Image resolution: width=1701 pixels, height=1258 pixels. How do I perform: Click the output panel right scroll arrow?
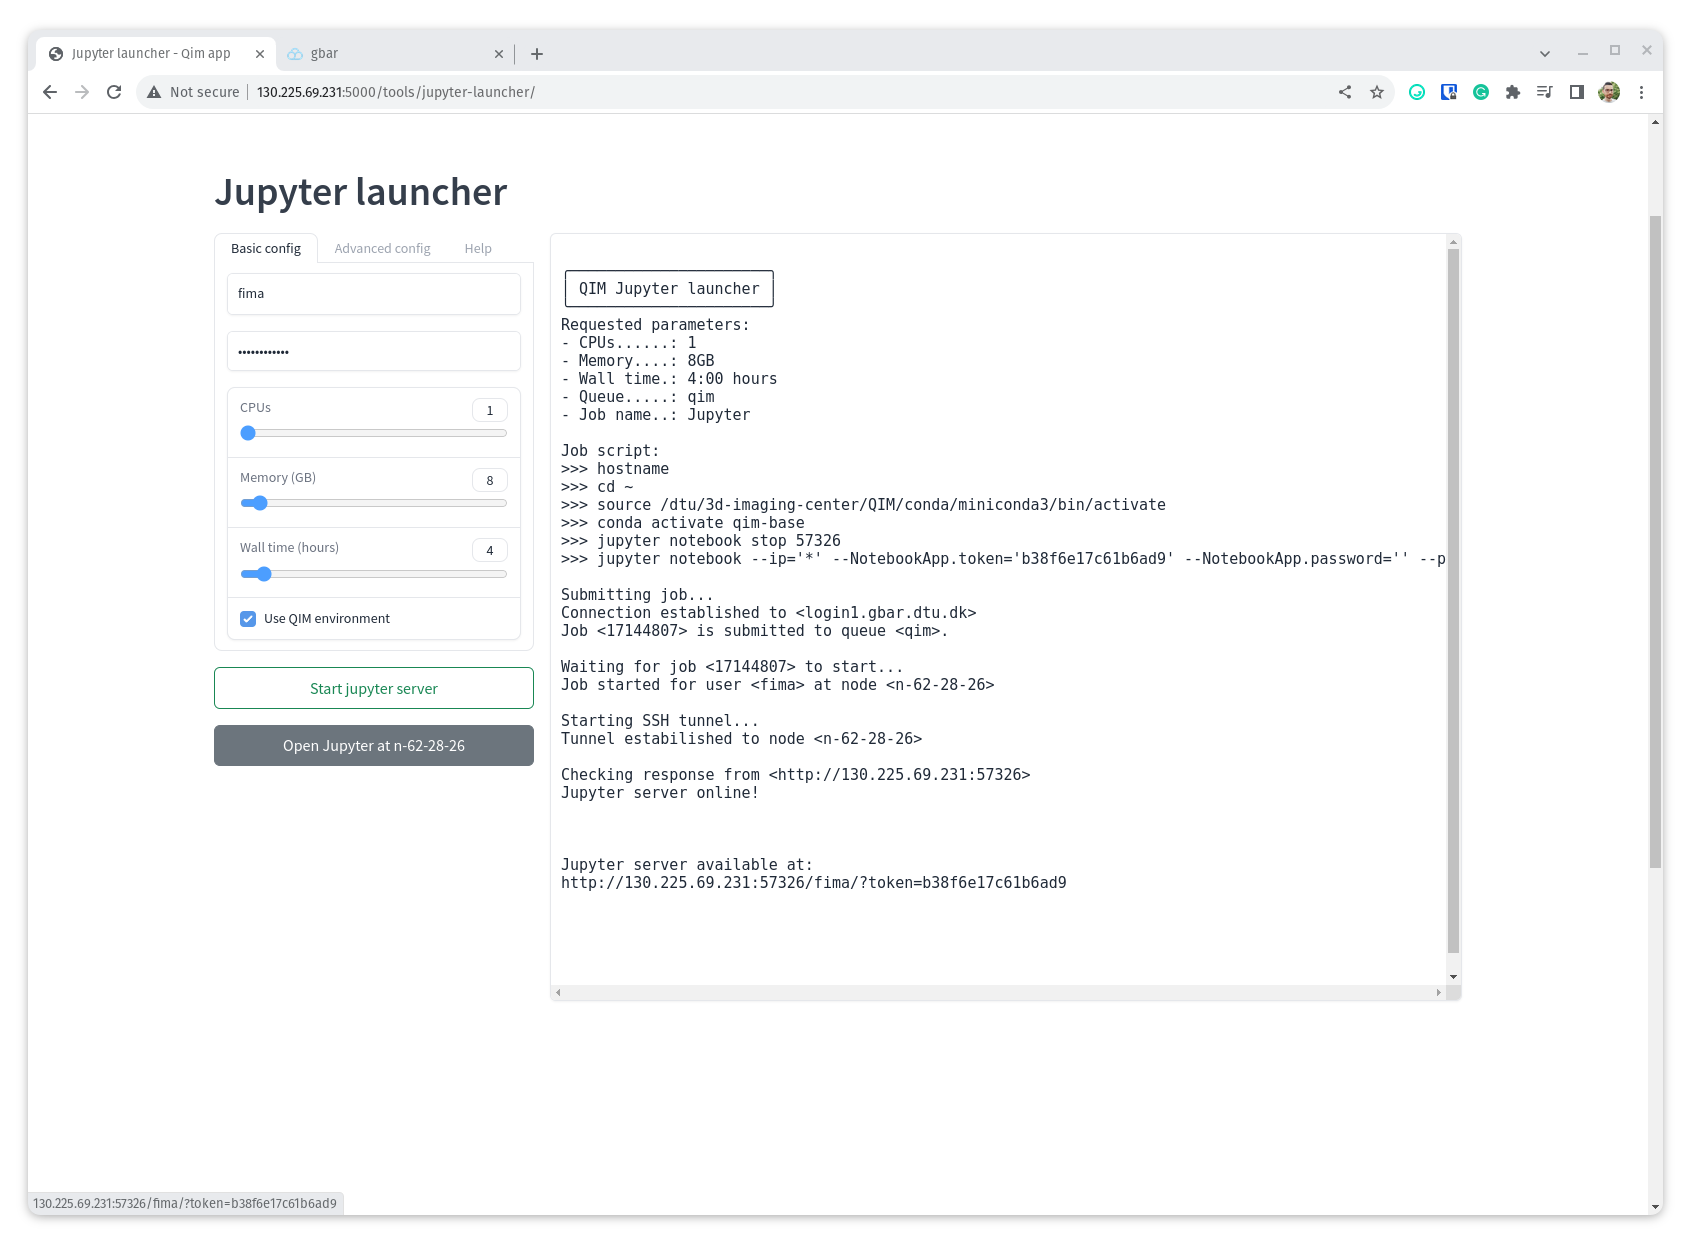(x=1439, y=993)
